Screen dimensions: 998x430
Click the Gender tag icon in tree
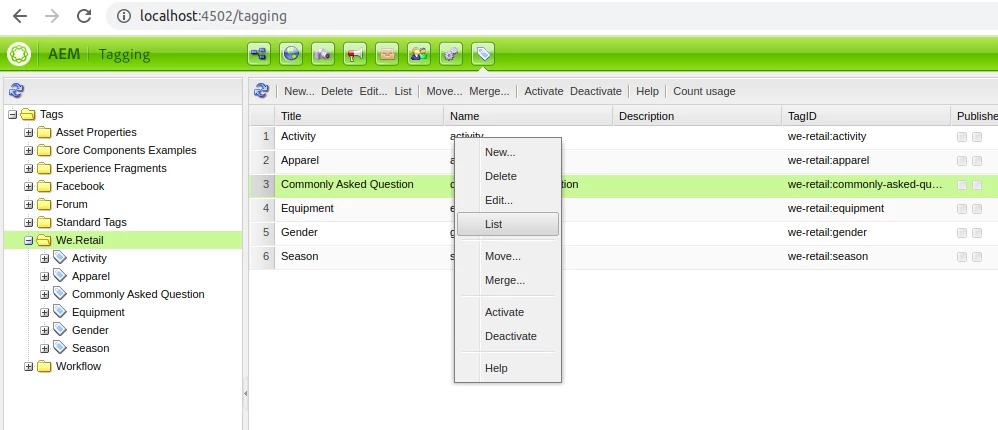[x=60, y=329]
